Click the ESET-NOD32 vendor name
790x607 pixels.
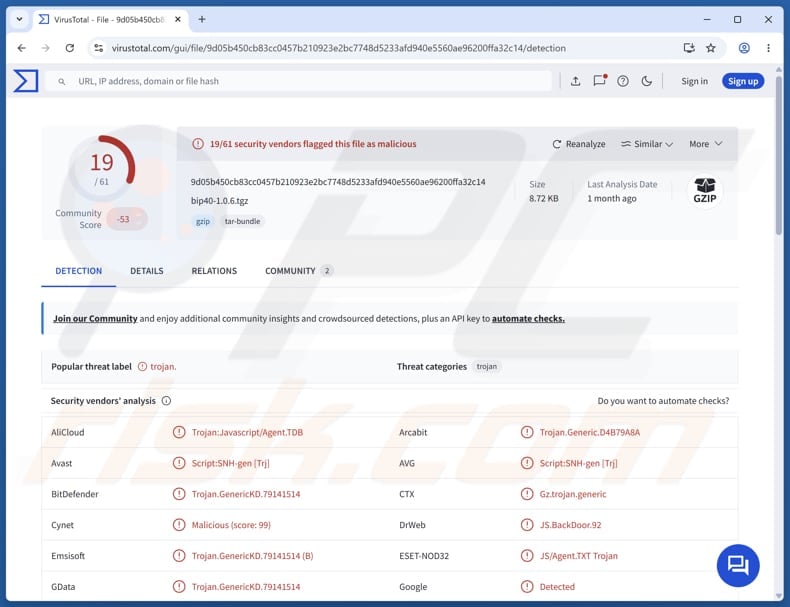point(424,556)
